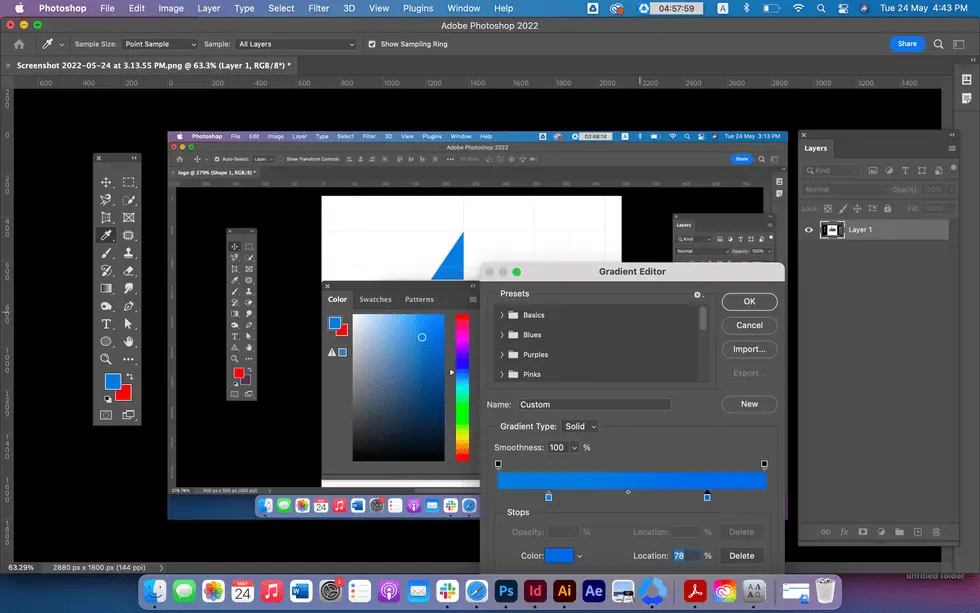Open the Presets settings gear in Gradient Editor
The height and width of the screenshot is (613, 980).
coord(699,293)
